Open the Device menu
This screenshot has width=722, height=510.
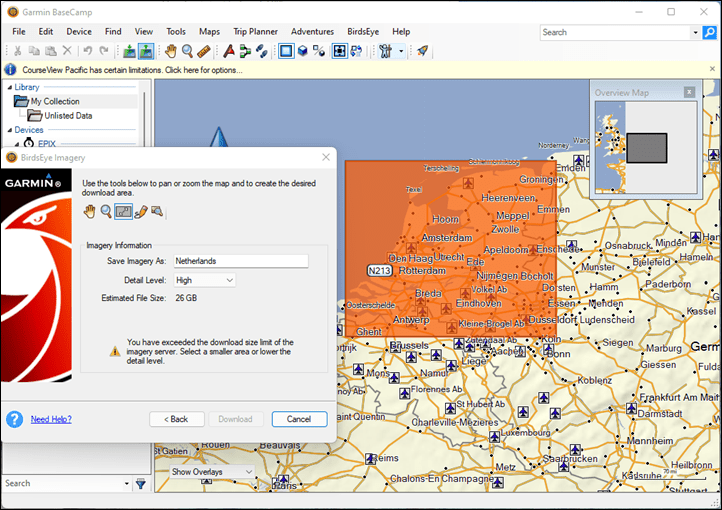79,32
